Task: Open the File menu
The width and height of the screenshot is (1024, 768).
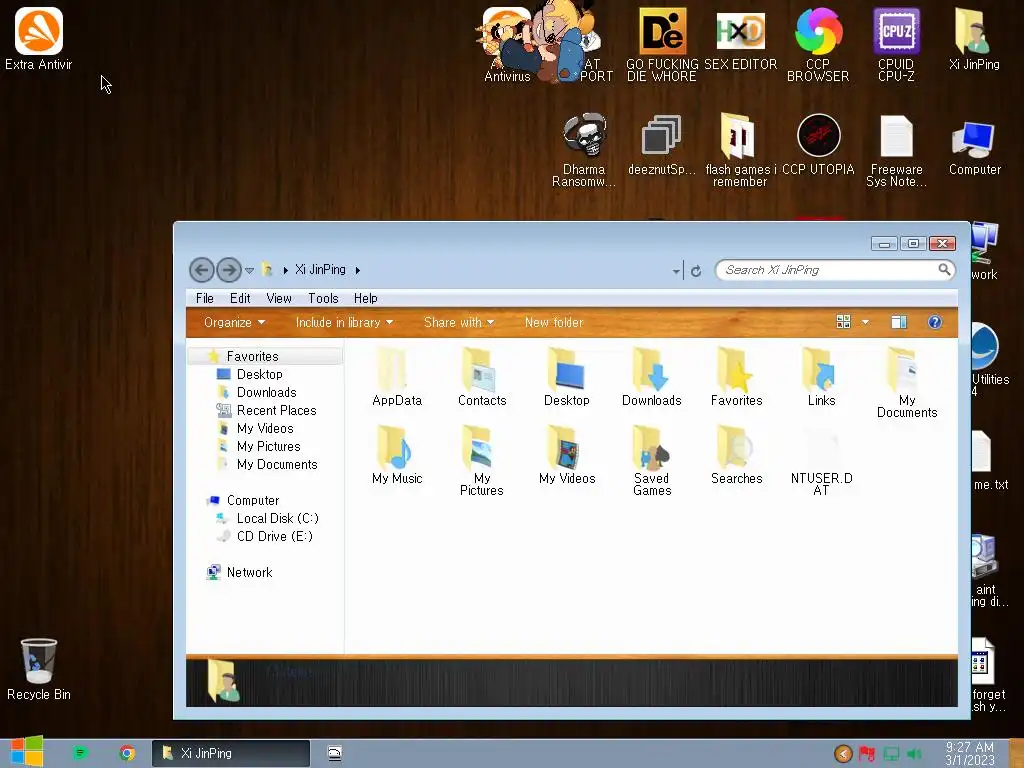Action: (x=204, y=298)
